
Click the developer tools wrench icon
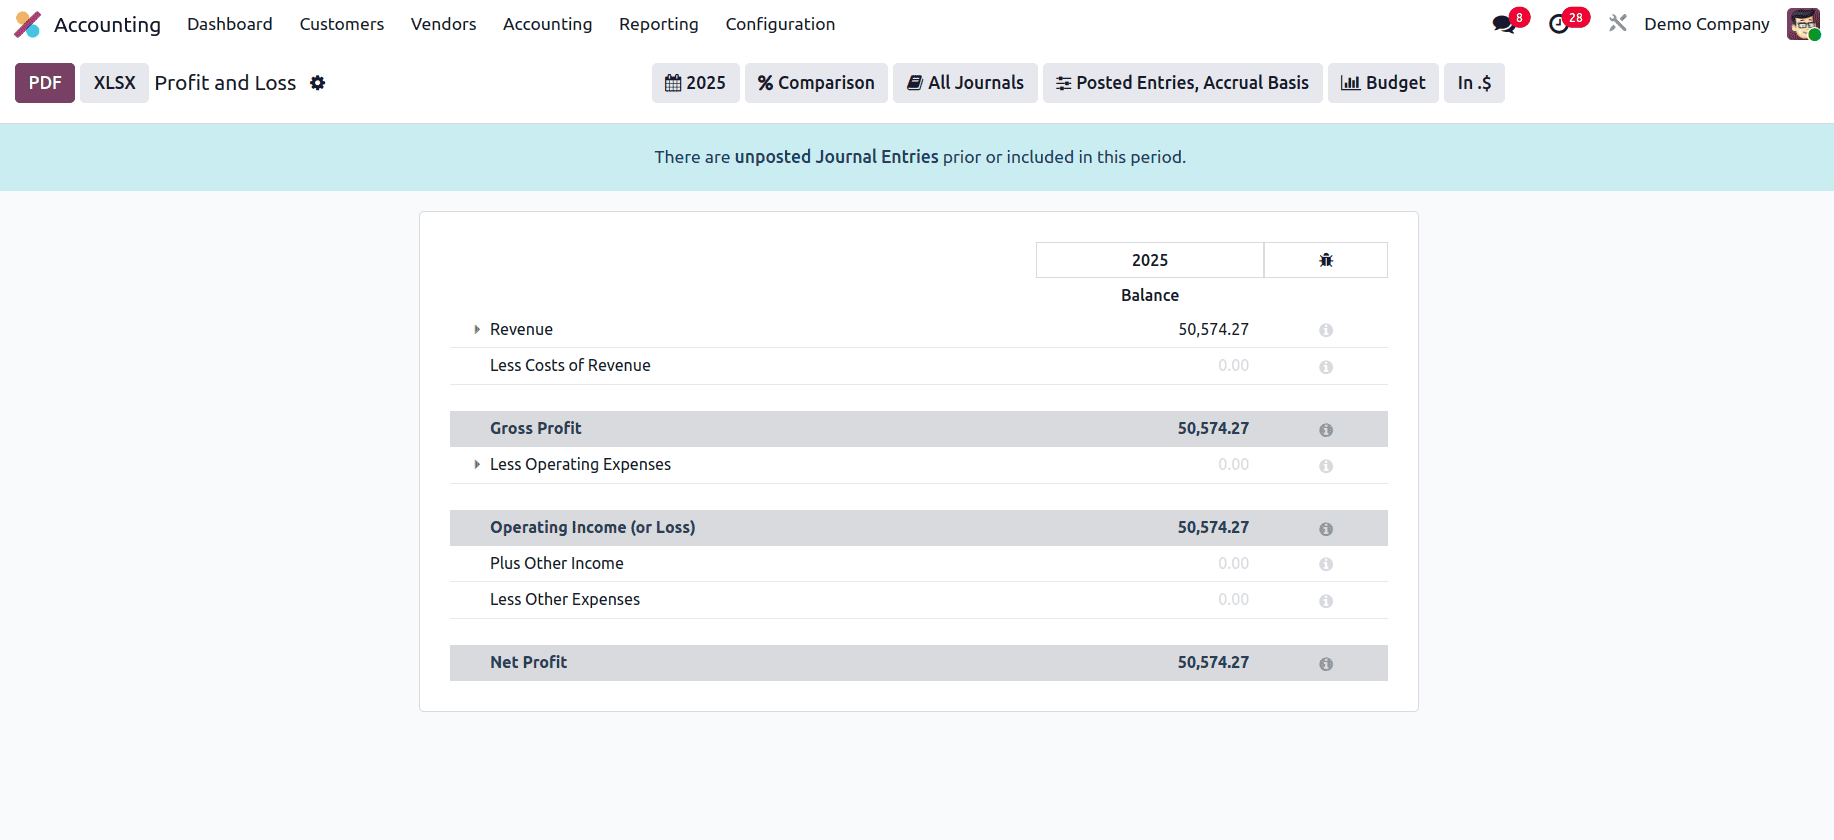point(1617,23)
